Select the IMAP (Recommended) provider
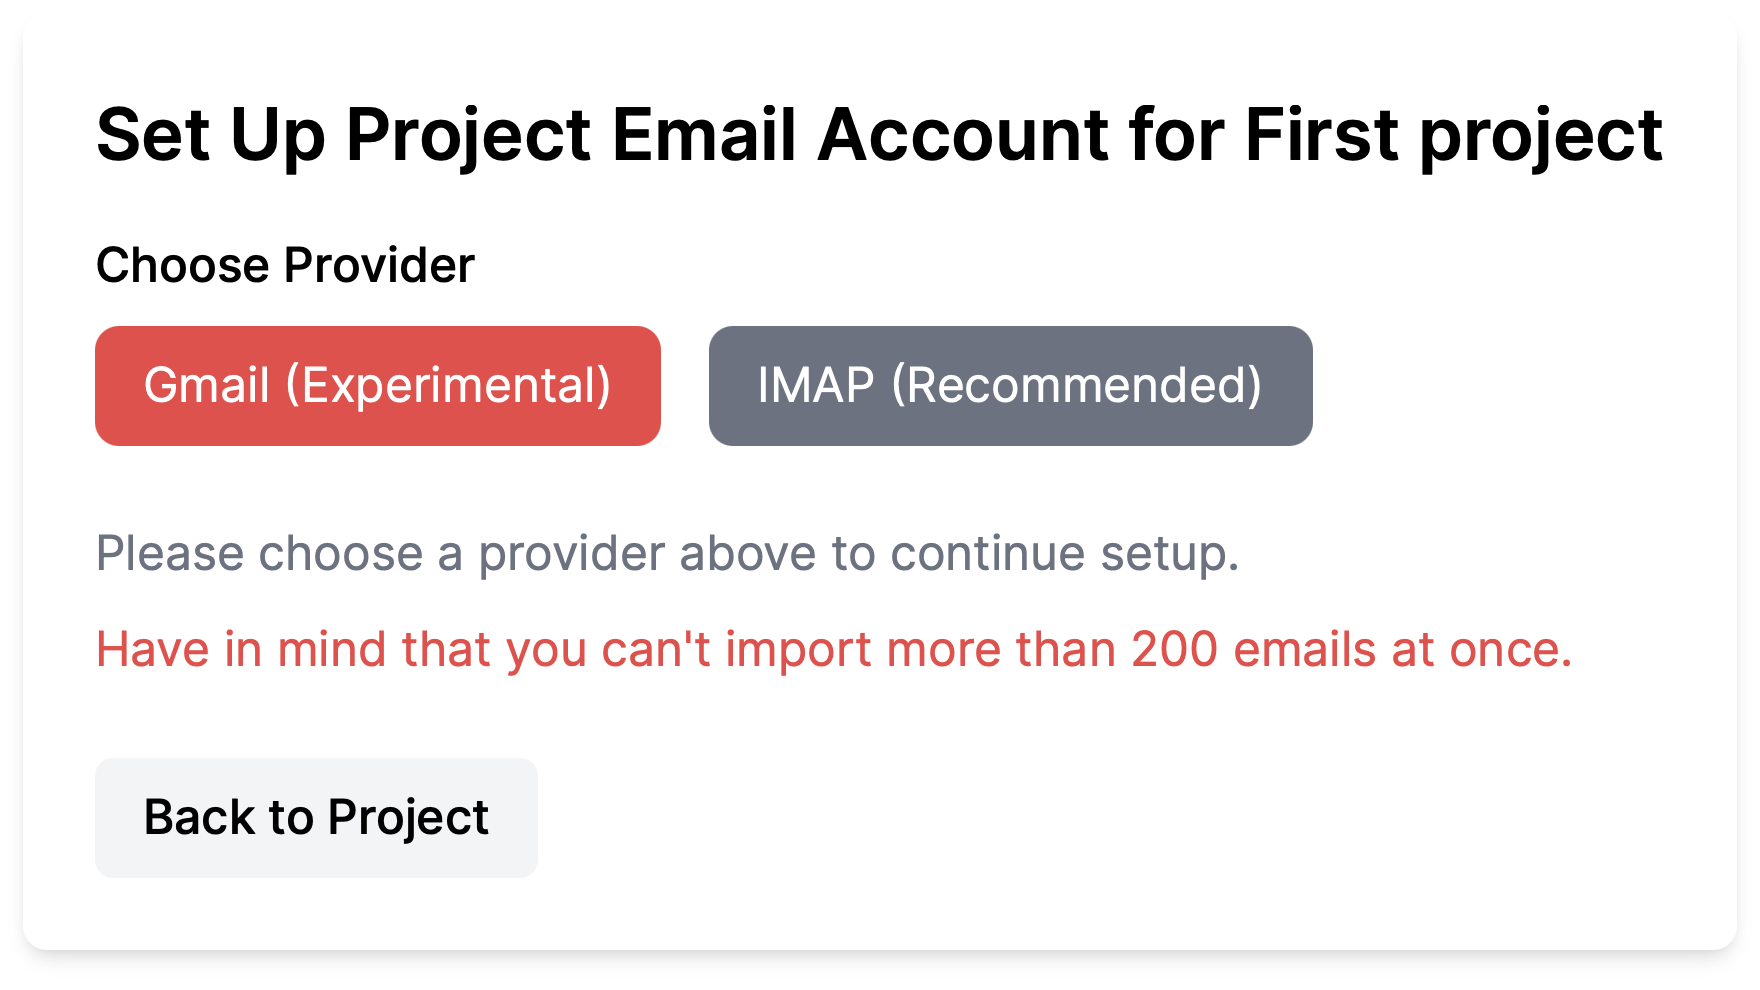This screenshot has width=1760, height=990. click(1010, 386)
